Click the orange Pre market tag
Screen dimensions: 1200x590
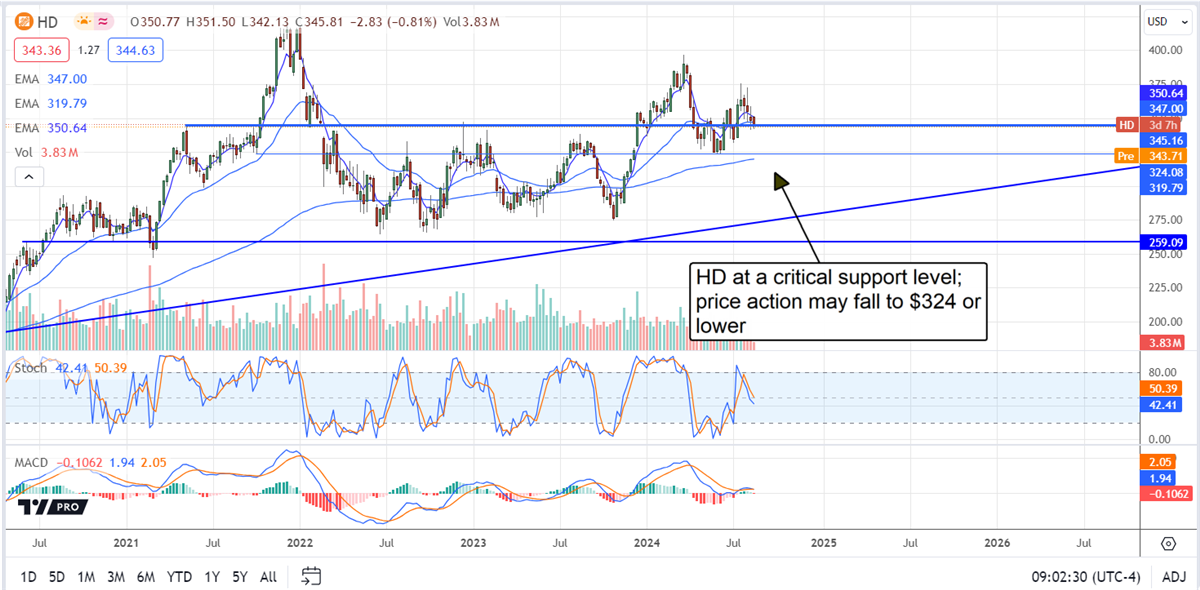[1126, 156]
